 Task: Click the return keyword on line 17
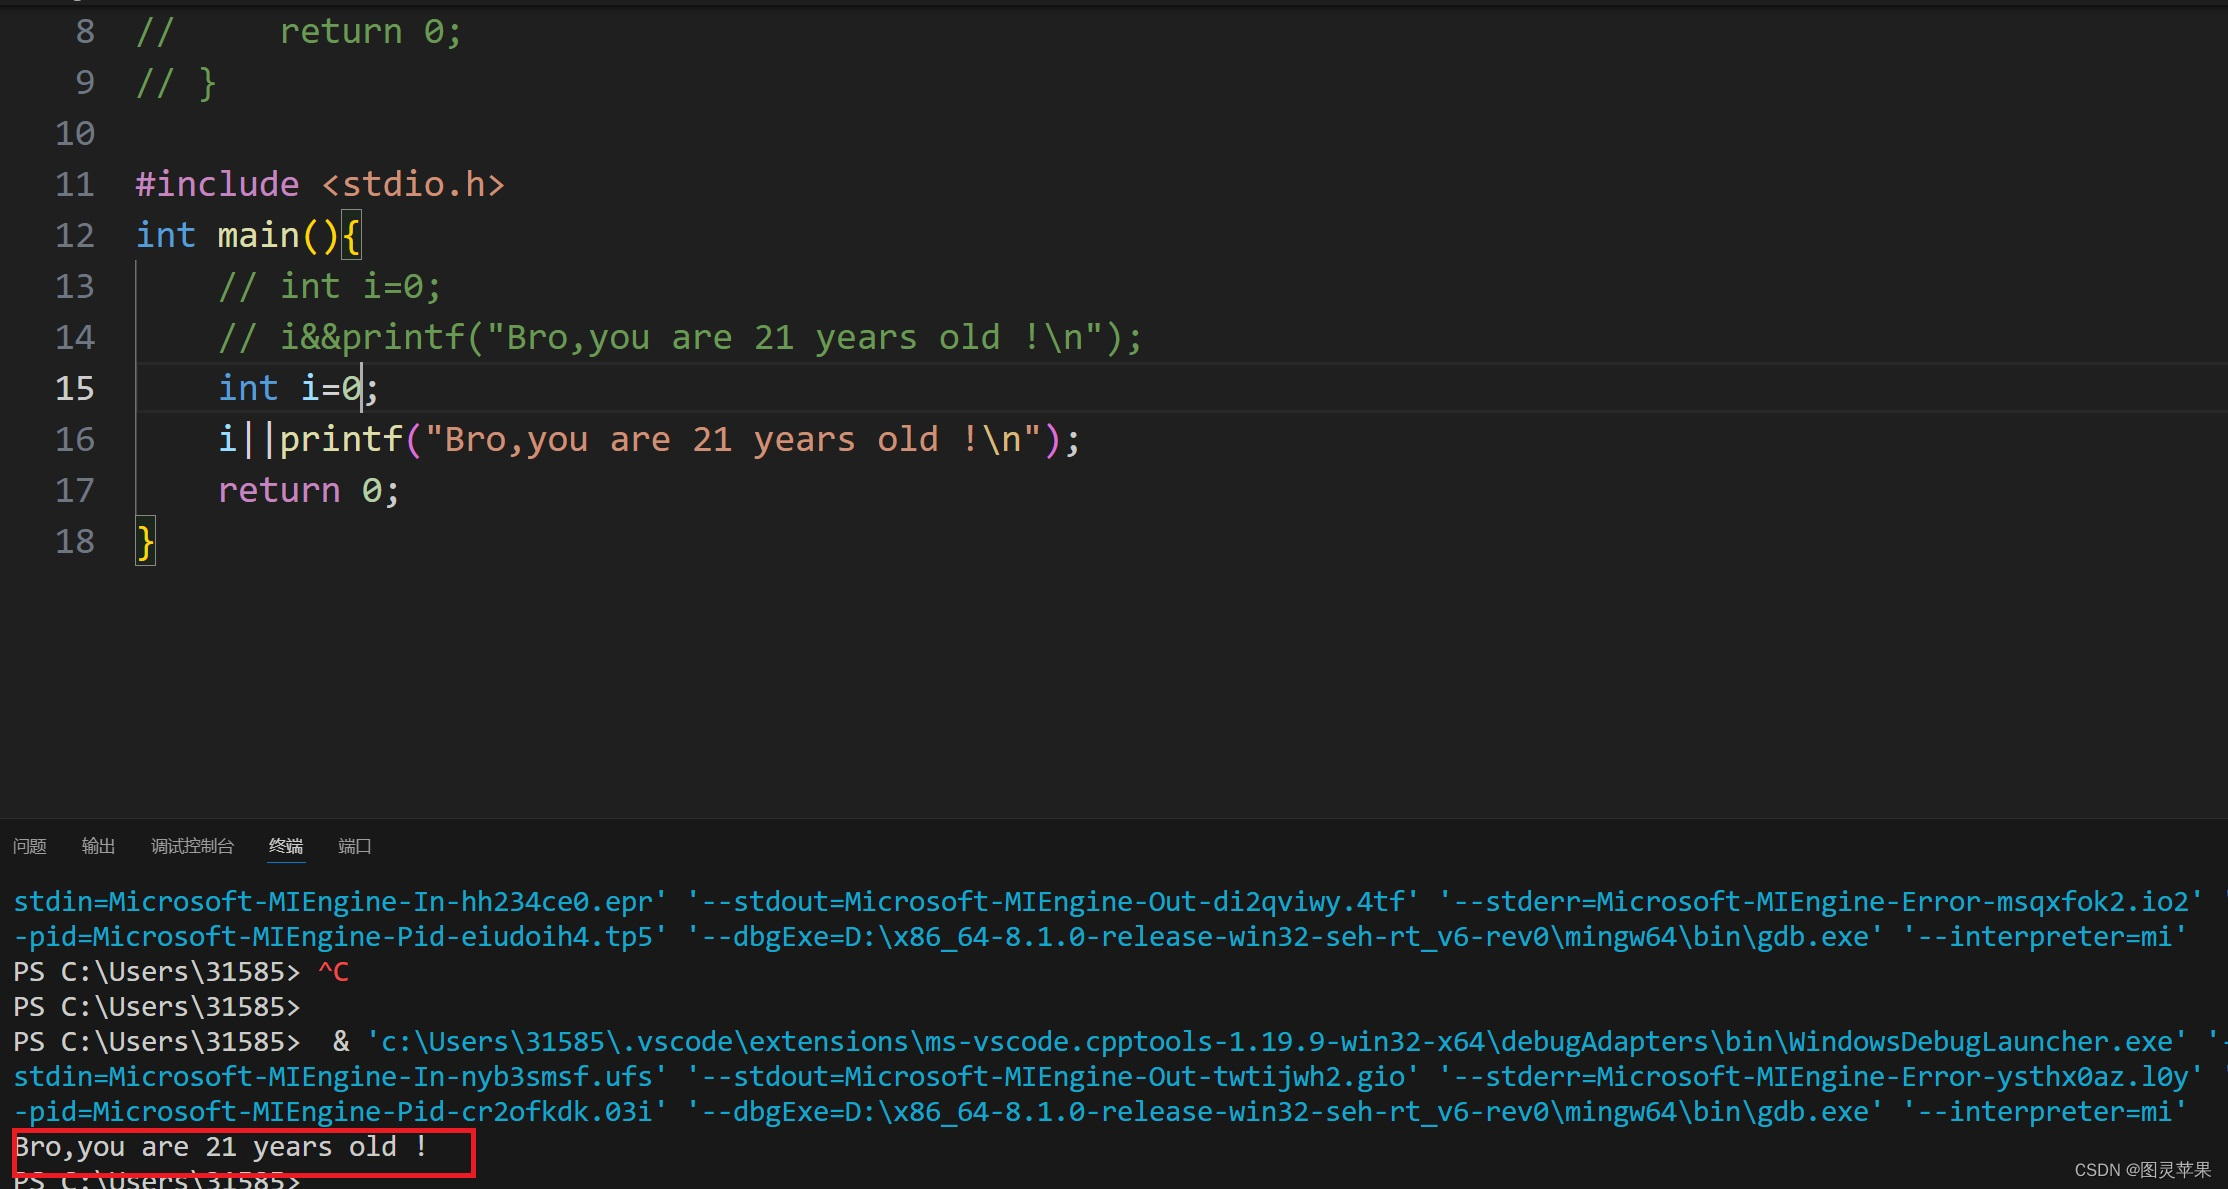coord(279,490)
